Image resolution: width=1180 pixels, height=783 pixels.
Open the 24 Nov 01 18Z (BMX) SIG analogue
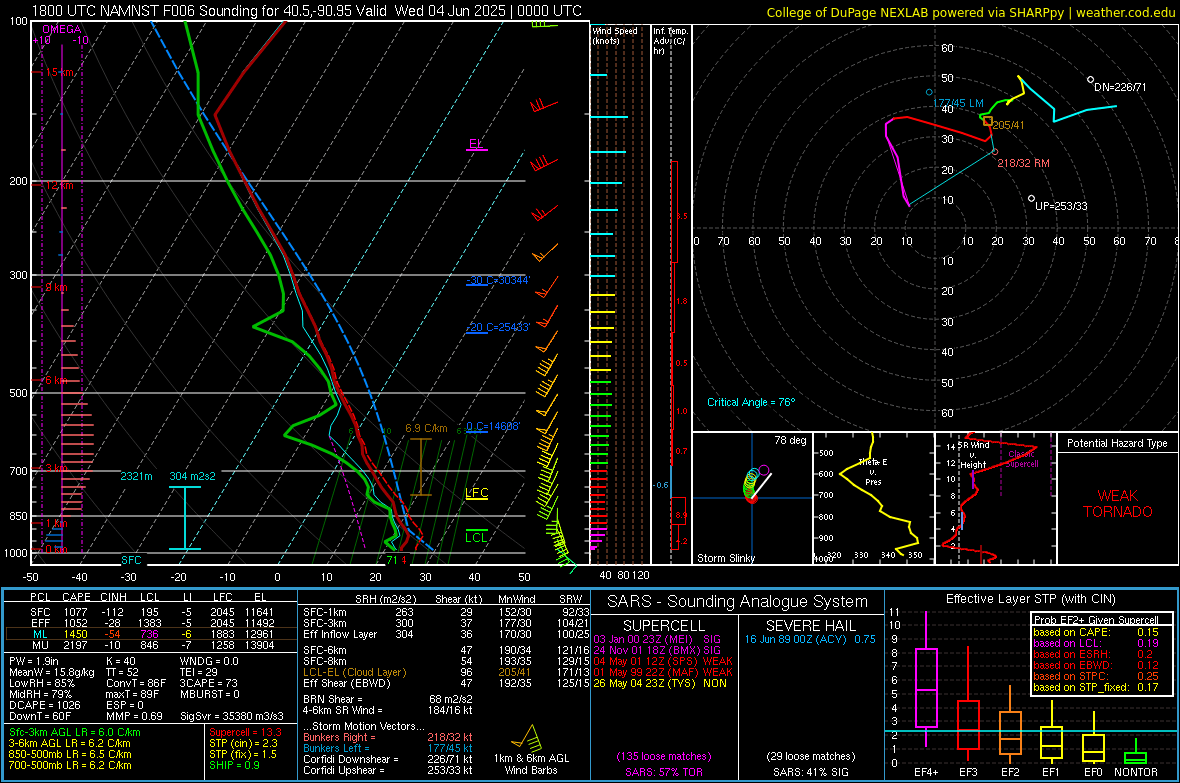pyautogui.click(x=657, y=650)
